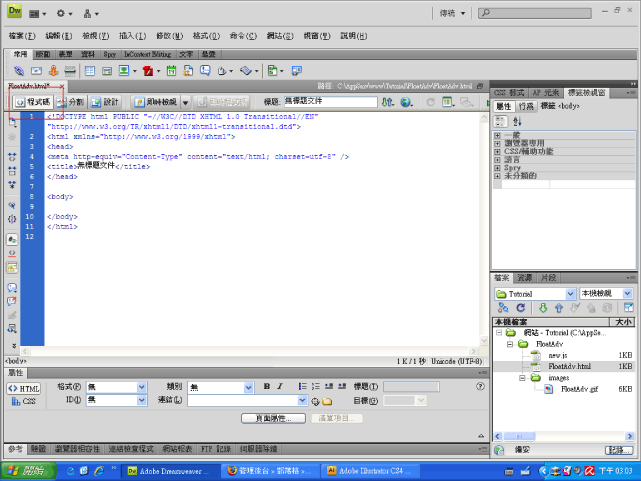Click the Images insert icon
This screenshot has width=641, height=481.
124,71
